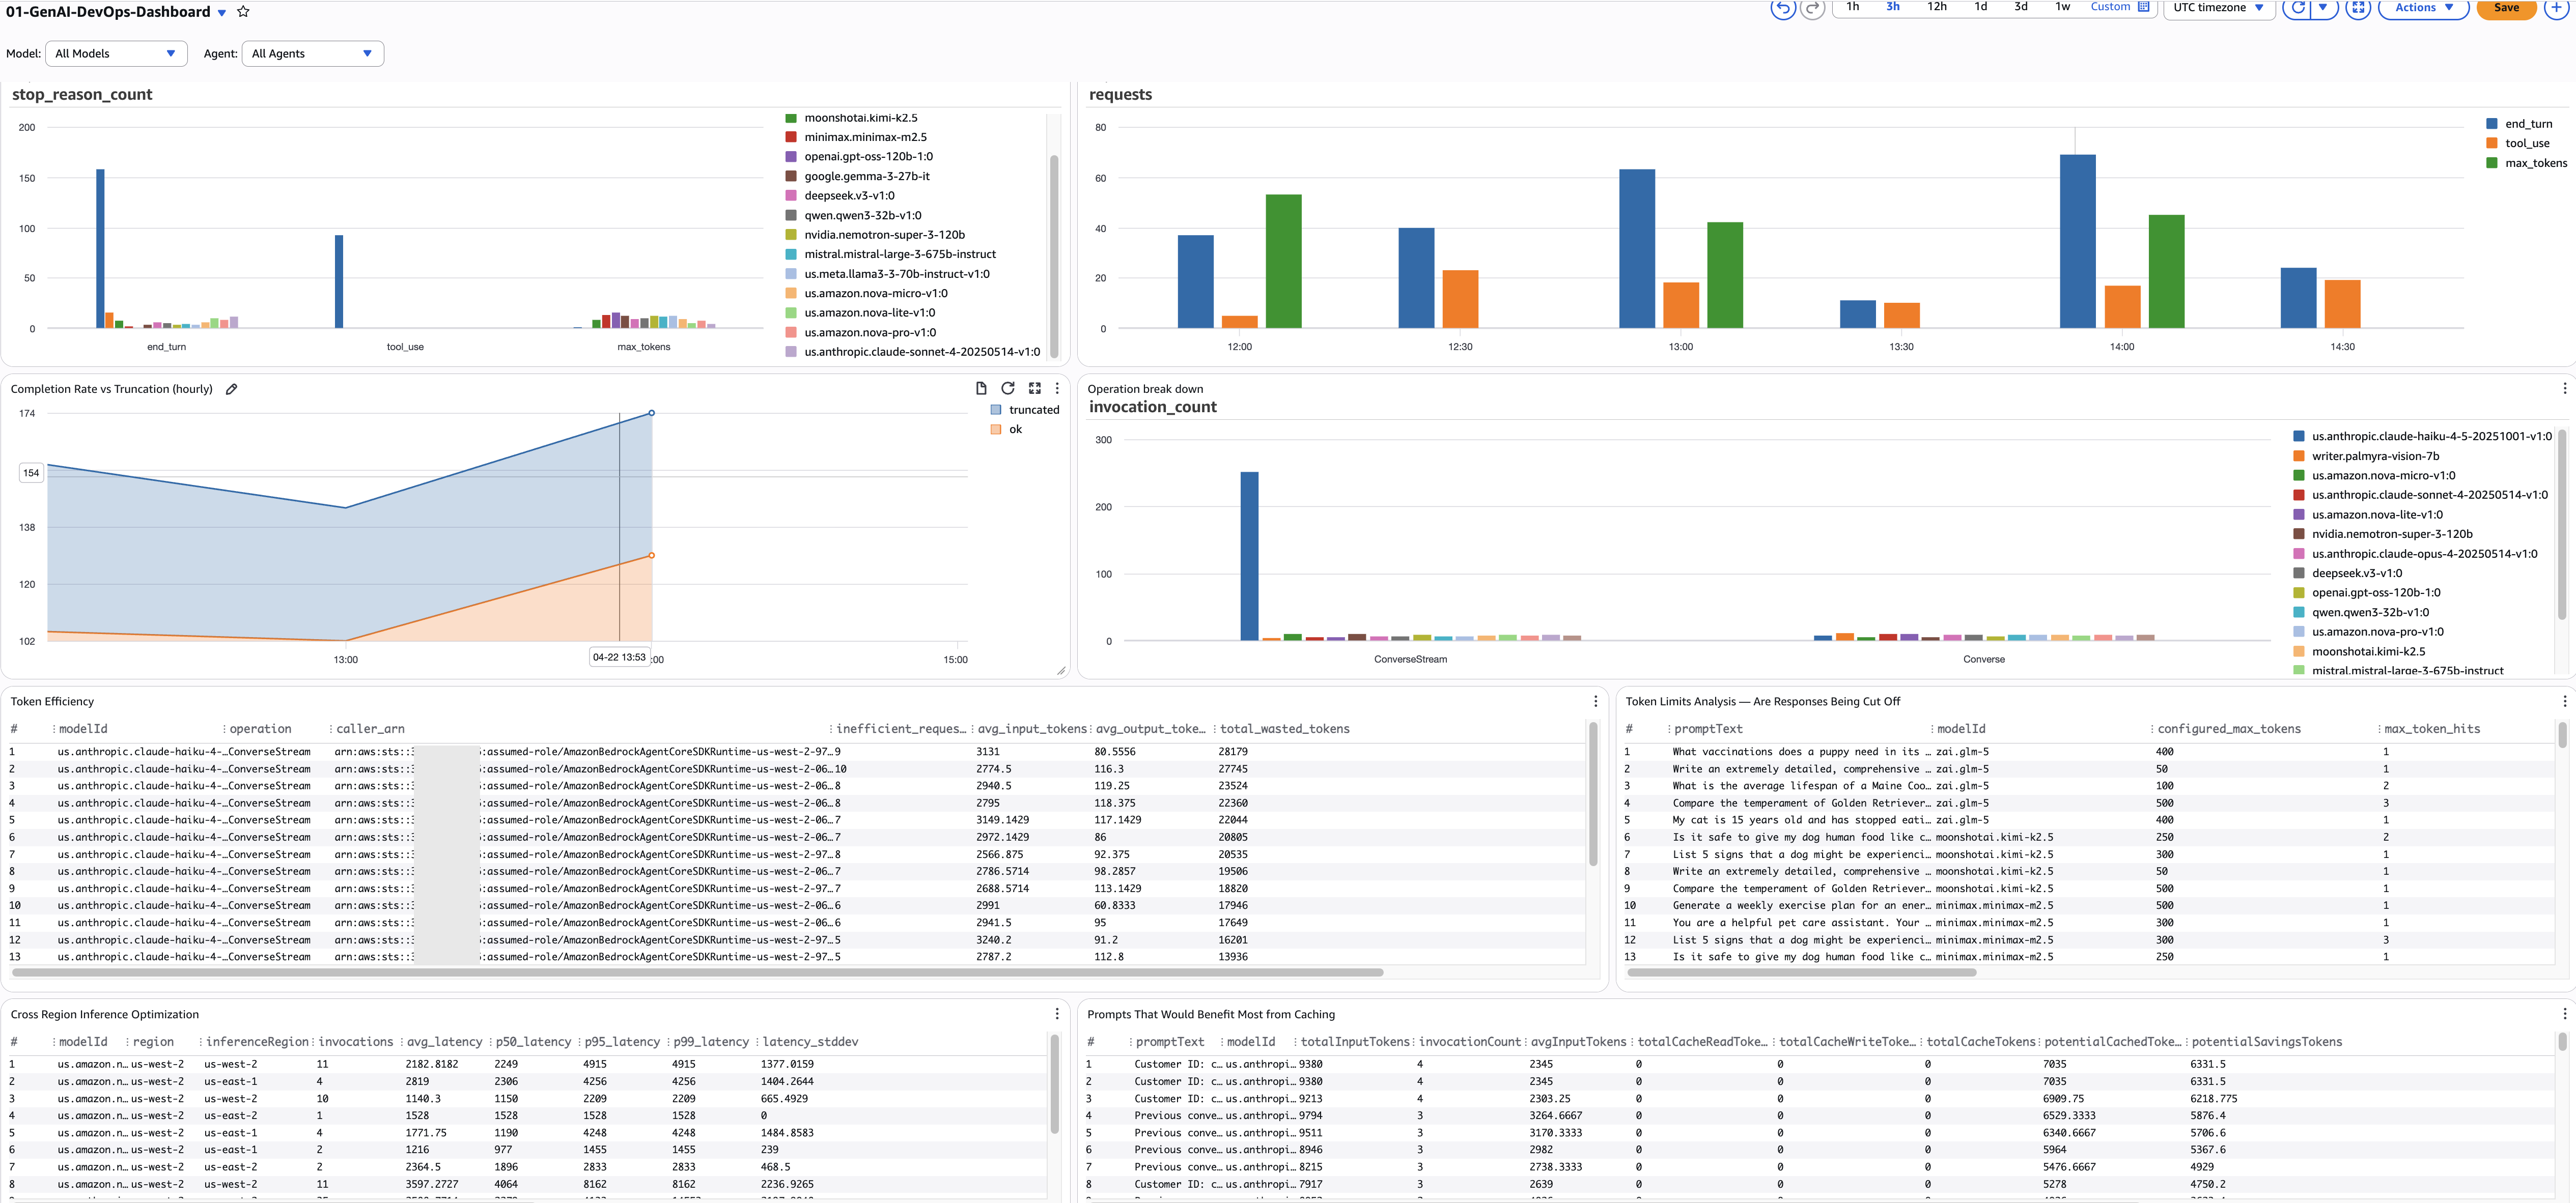Save the dashboard
This screenshot has width=2576, height=1203.
point(2506,8)
